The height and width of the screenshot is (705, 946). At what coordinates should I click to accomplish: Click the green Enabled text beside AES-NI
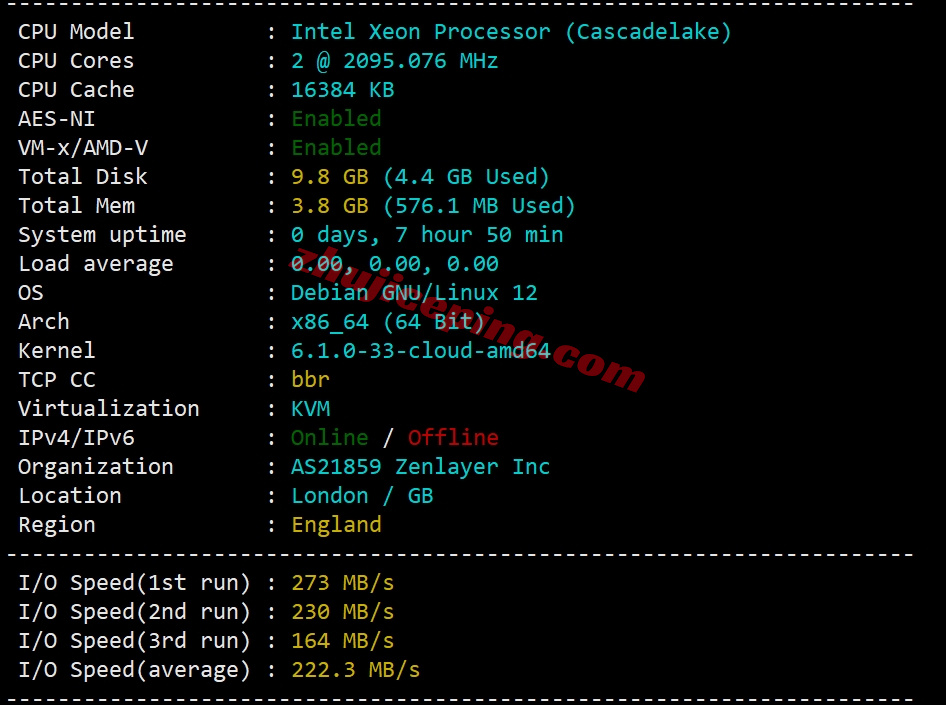(336, 119)
